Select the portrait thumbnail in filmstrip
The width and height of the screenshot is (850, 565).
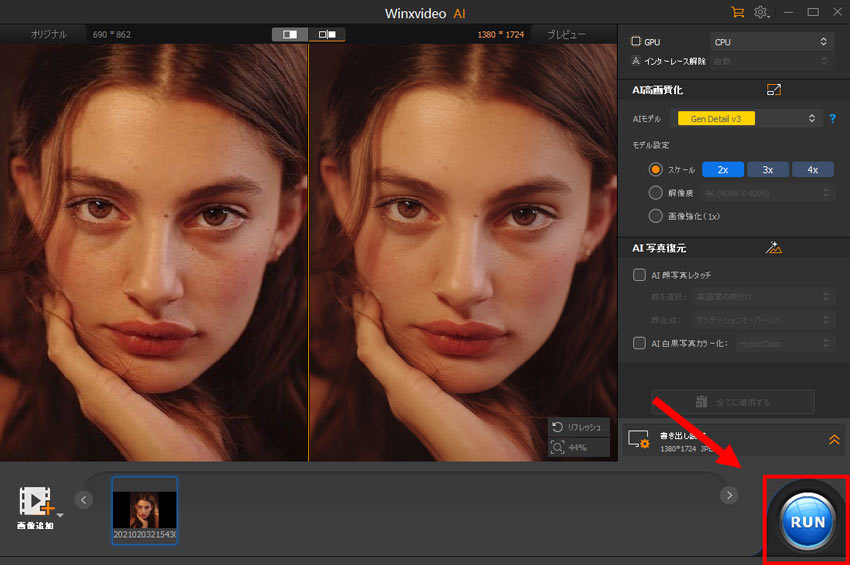pyautogui.click(x=145, y=510)
